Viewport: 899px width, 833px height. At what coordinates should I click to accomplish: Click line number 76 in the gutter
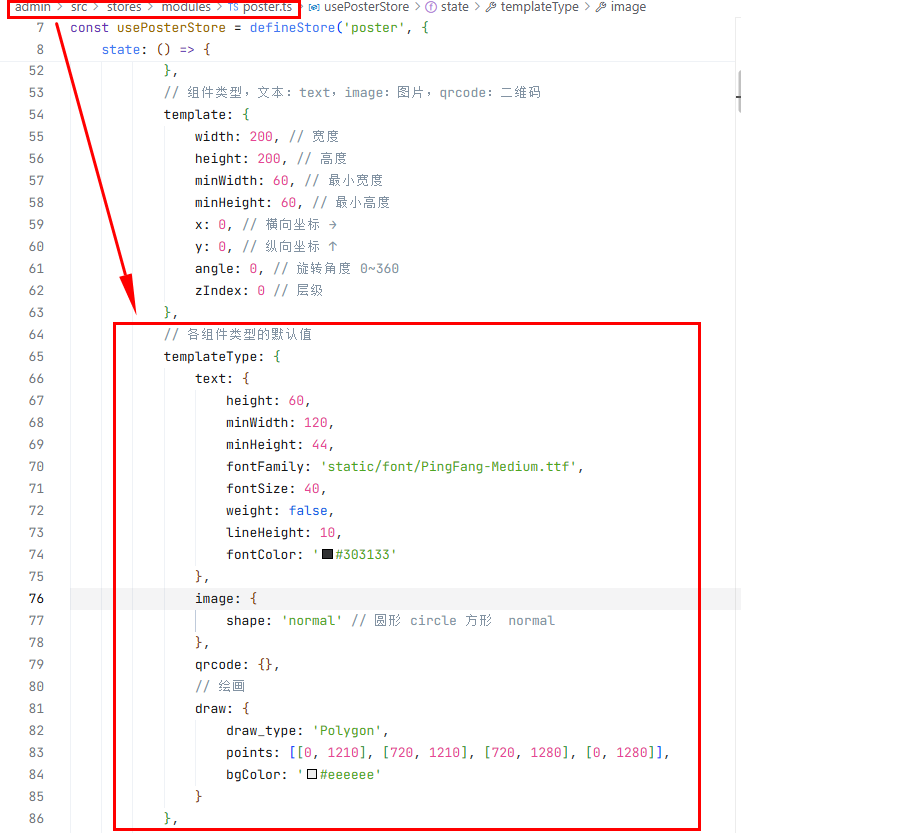[38, 598]
